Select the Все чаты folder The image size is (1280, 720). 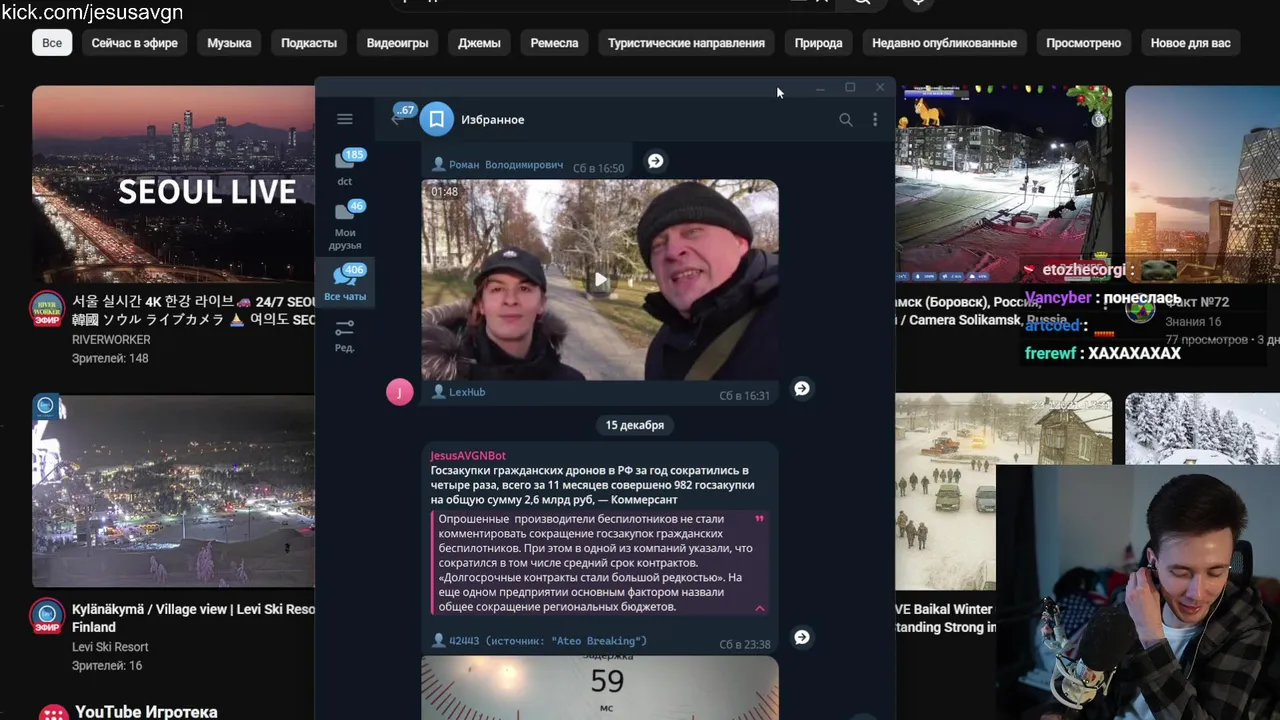point(345,282)
